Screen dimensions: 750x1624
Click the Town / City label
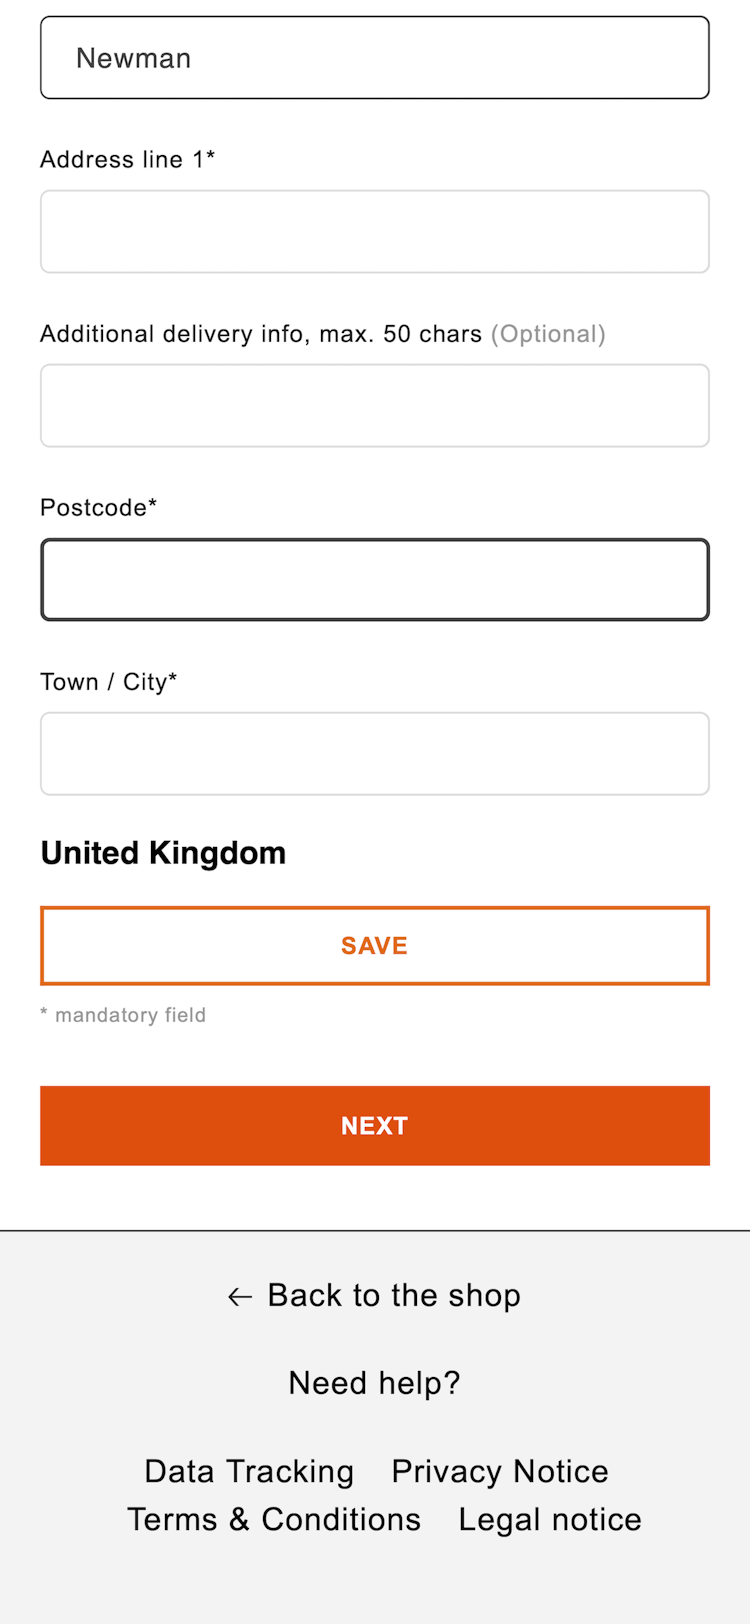click(108, 682)
